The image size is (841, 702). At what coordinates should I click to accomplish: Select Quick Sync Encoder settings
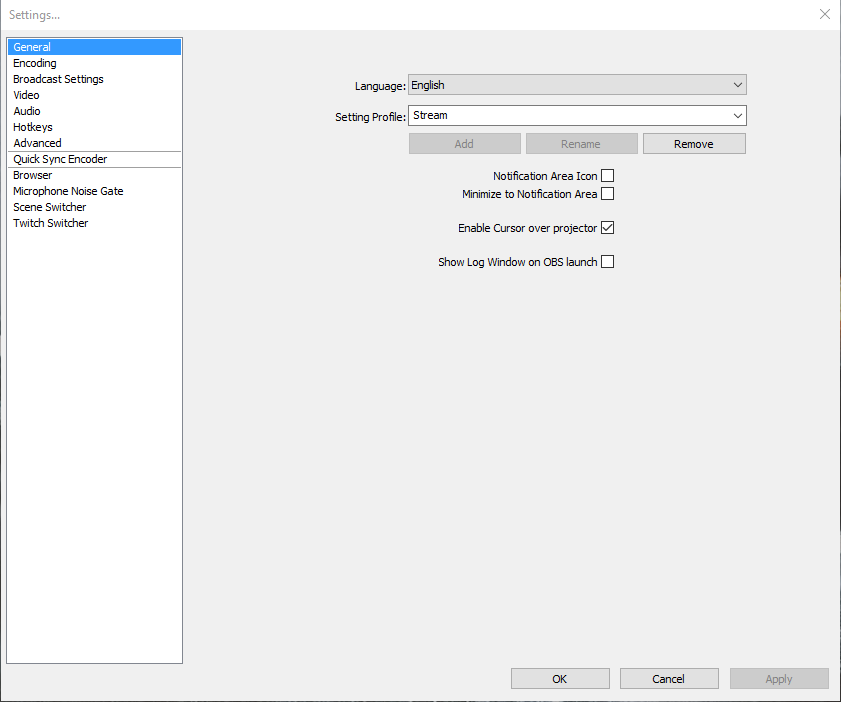click(x=94, y=159)
